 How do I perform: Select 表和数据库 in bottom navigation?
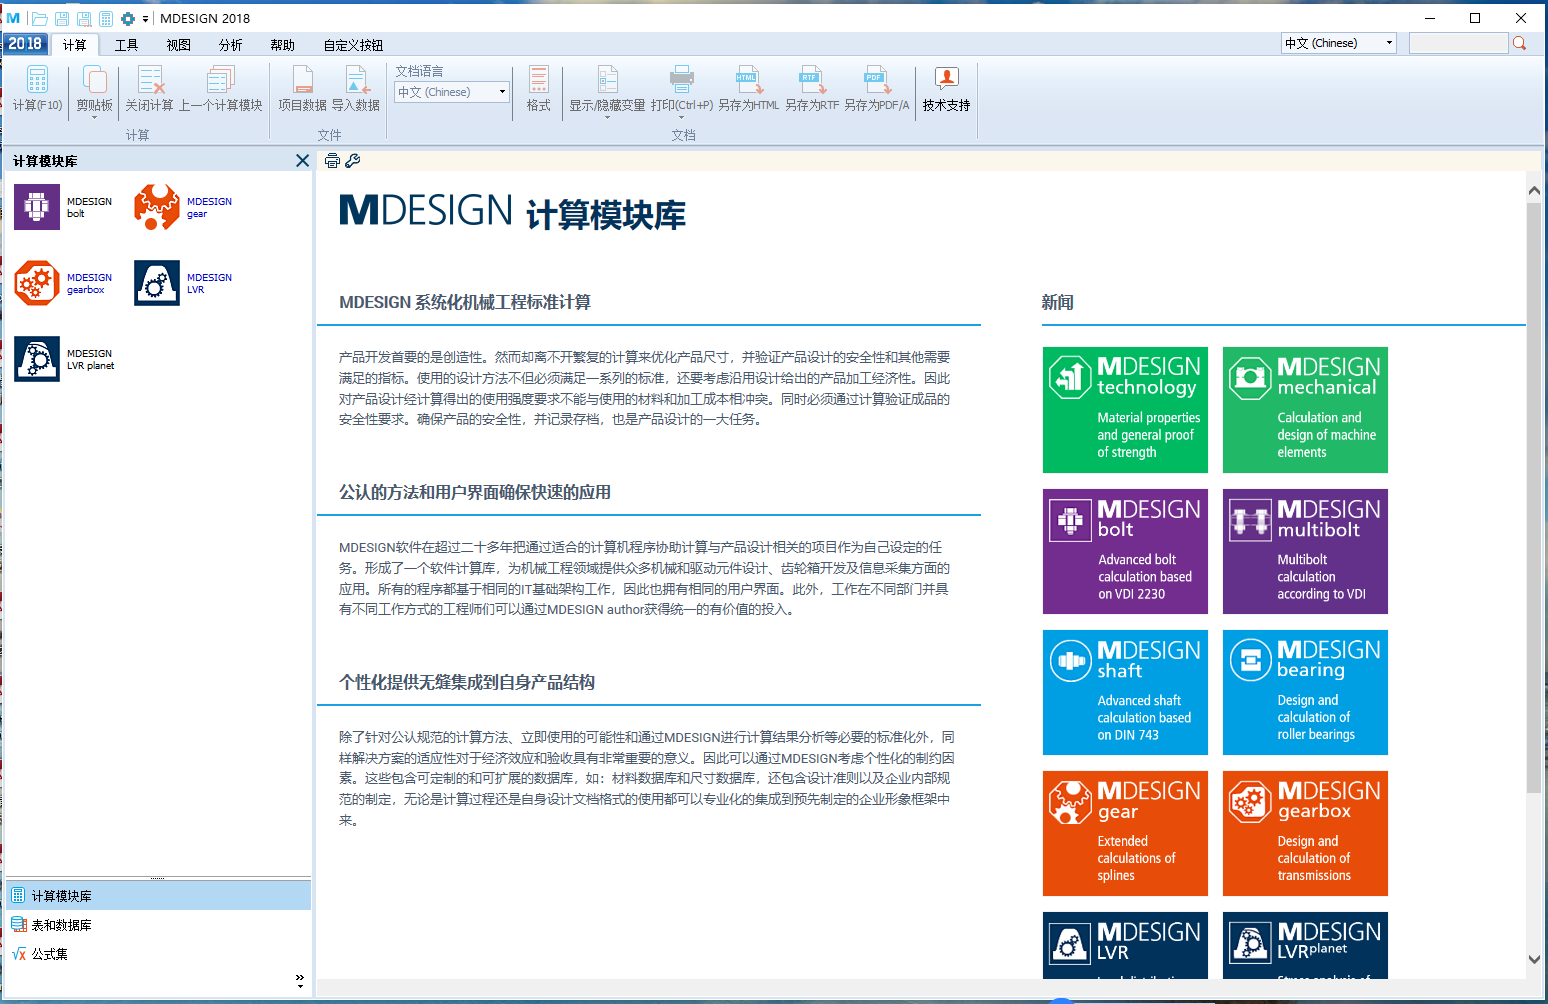(x=158, y=925)
